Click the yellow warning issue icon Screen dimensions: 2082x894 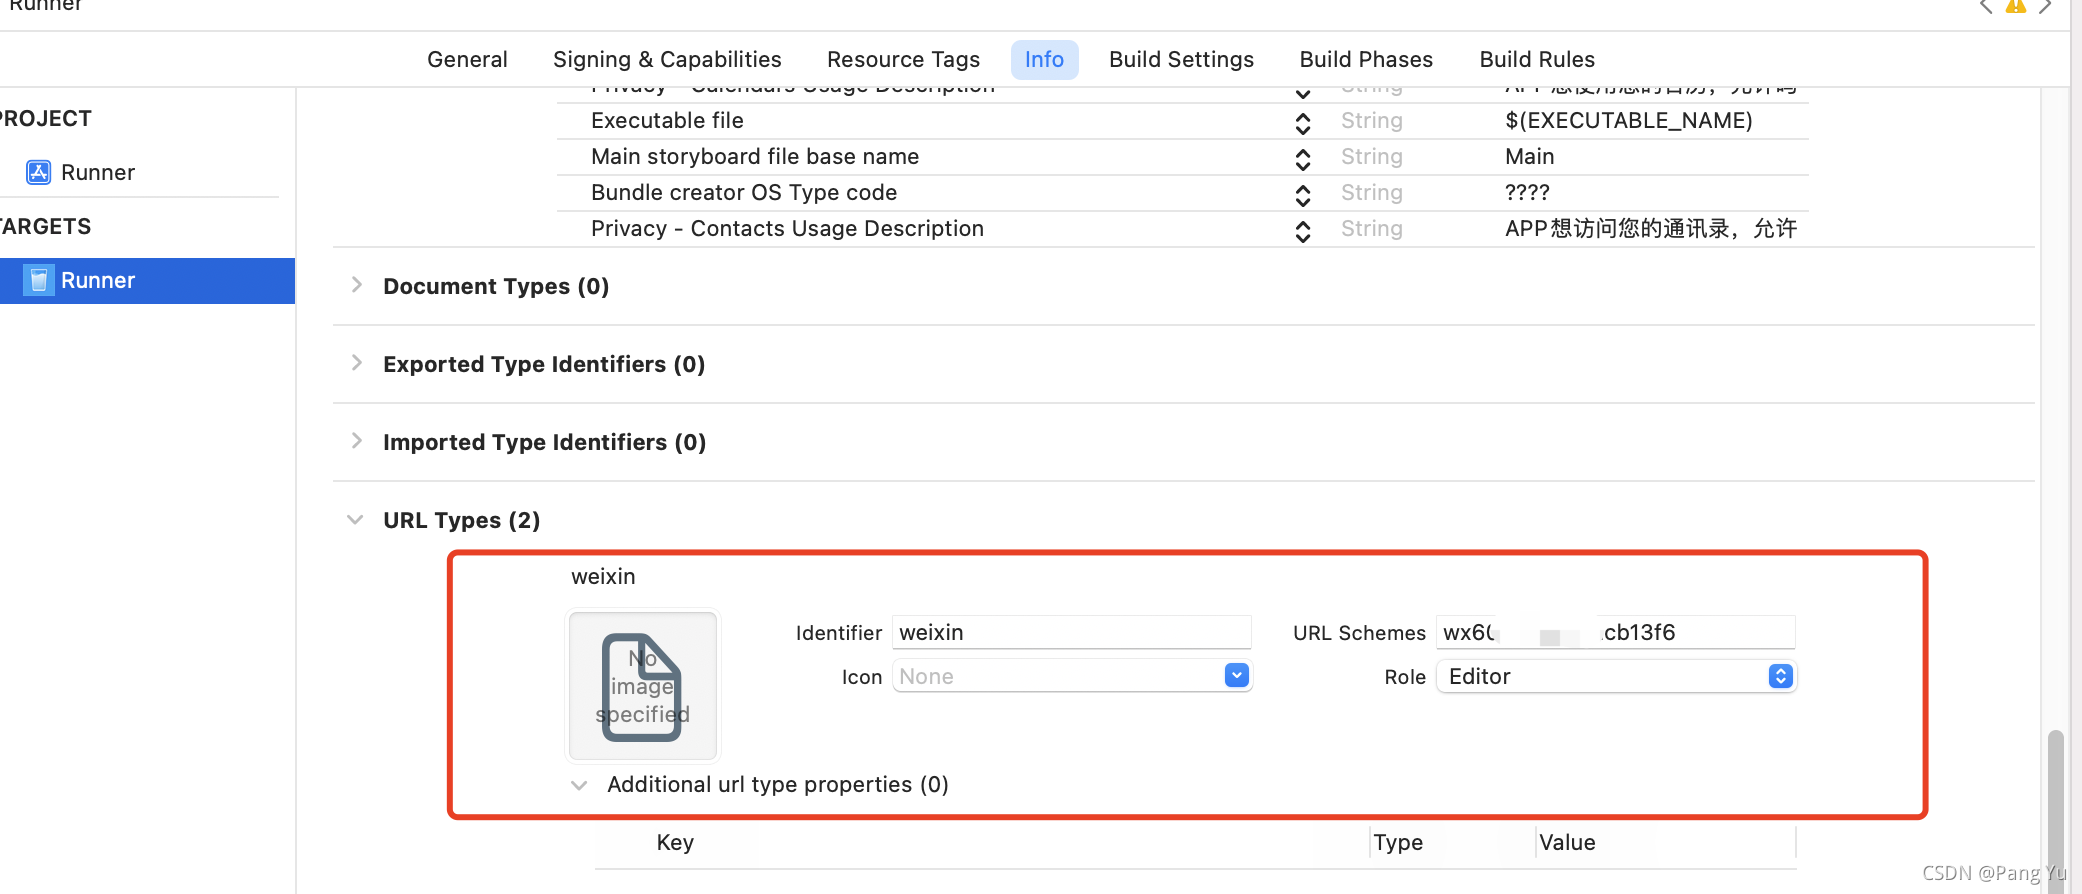[2016, 6]
